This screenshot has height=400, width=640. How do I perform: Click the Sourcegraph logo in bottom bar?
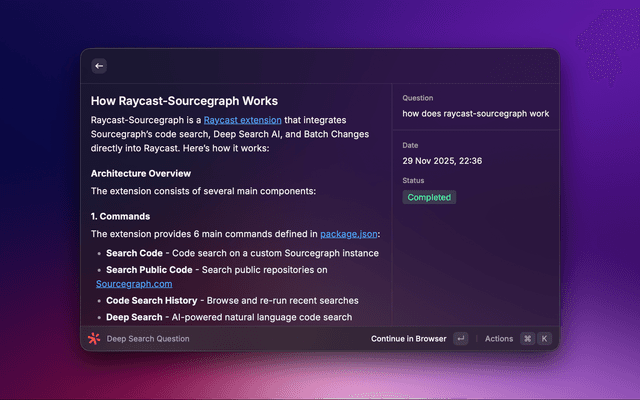click(x=94, y=339)
